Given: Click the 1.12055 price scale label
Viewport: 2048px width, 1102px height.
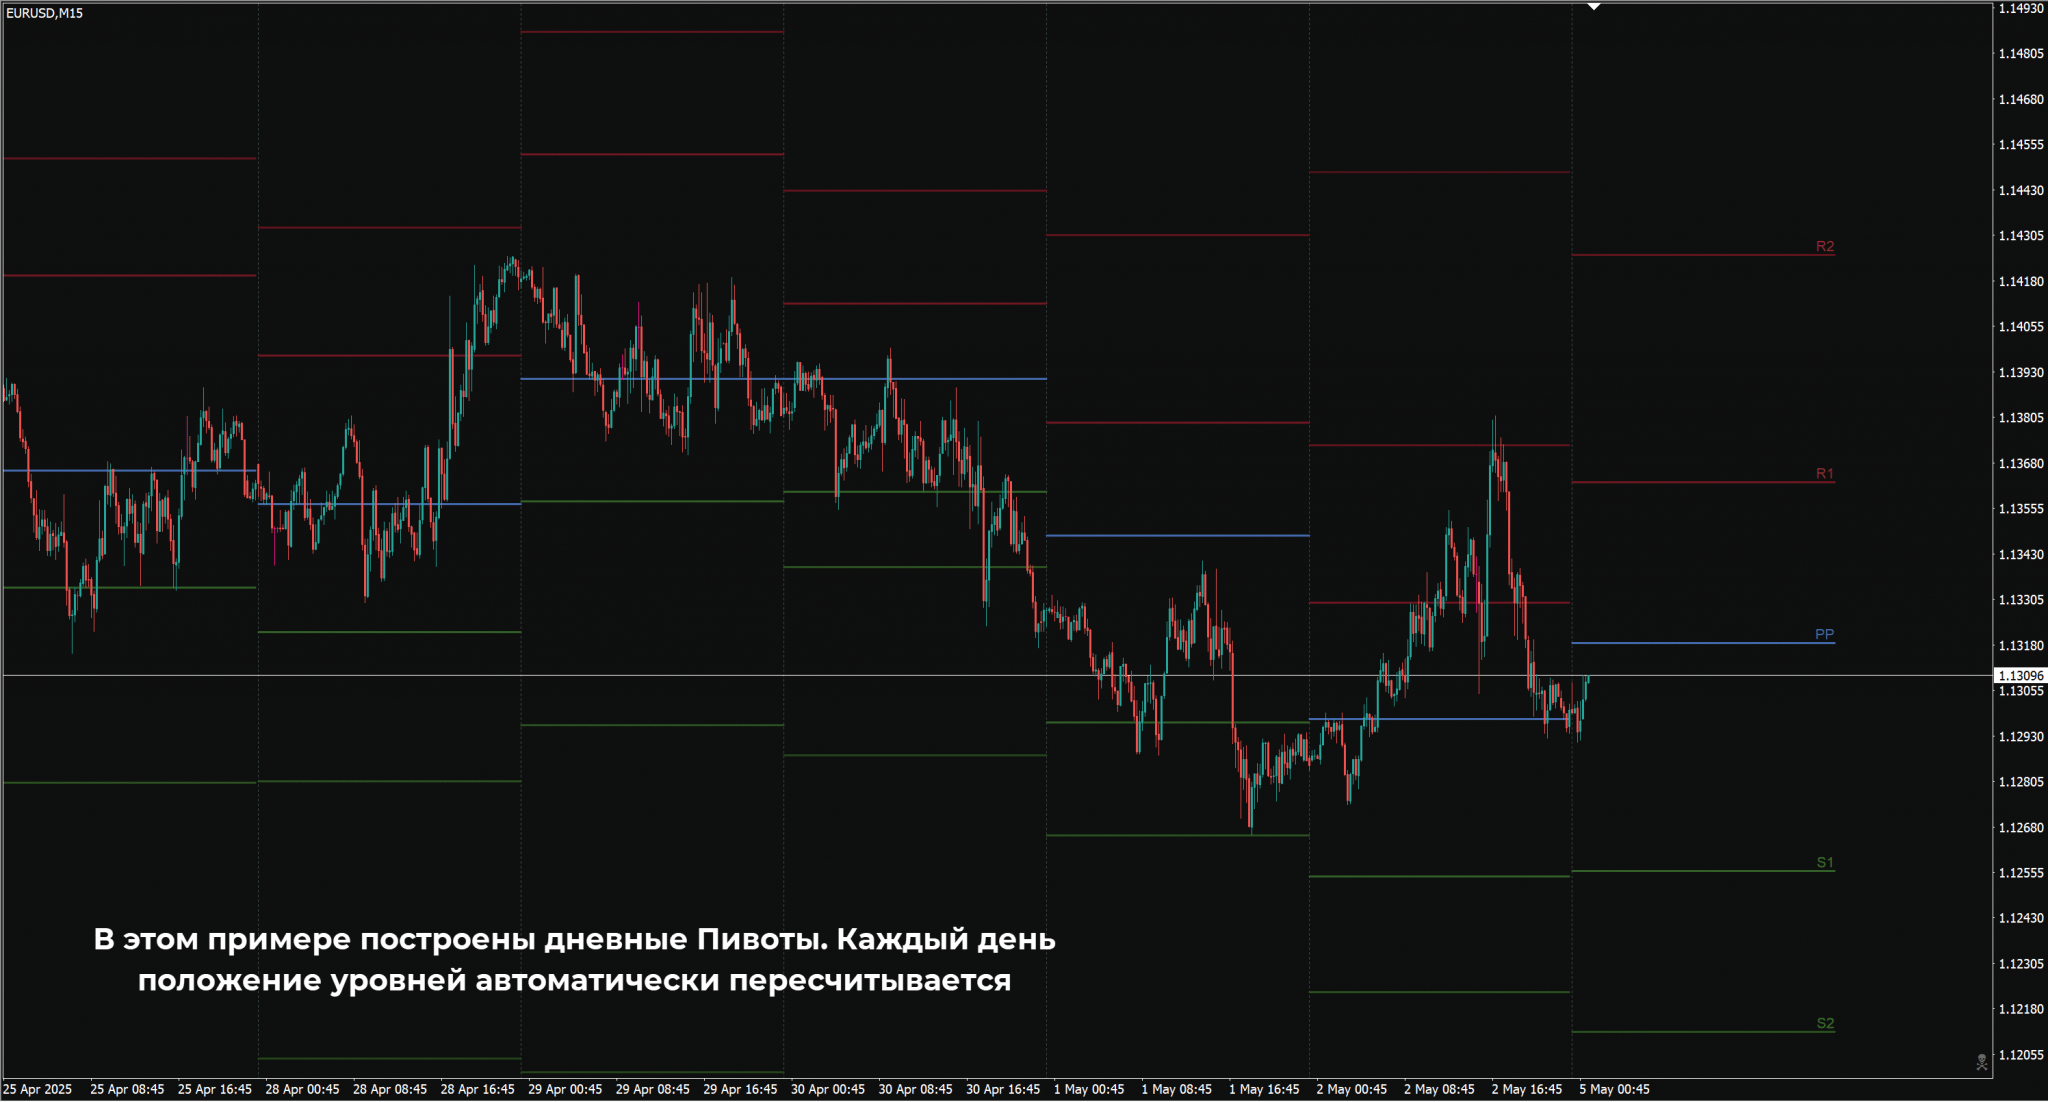Looking at the screenshot, I should tap(2020, 1055).
